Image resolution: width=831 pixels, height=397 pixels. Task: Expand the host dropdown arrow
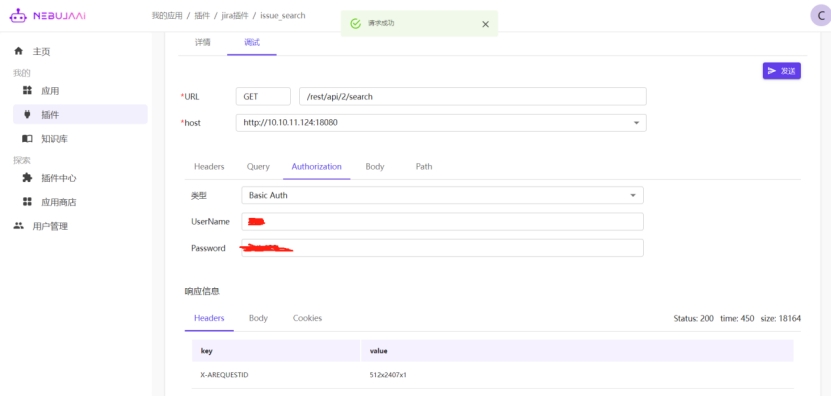(636, 123)
